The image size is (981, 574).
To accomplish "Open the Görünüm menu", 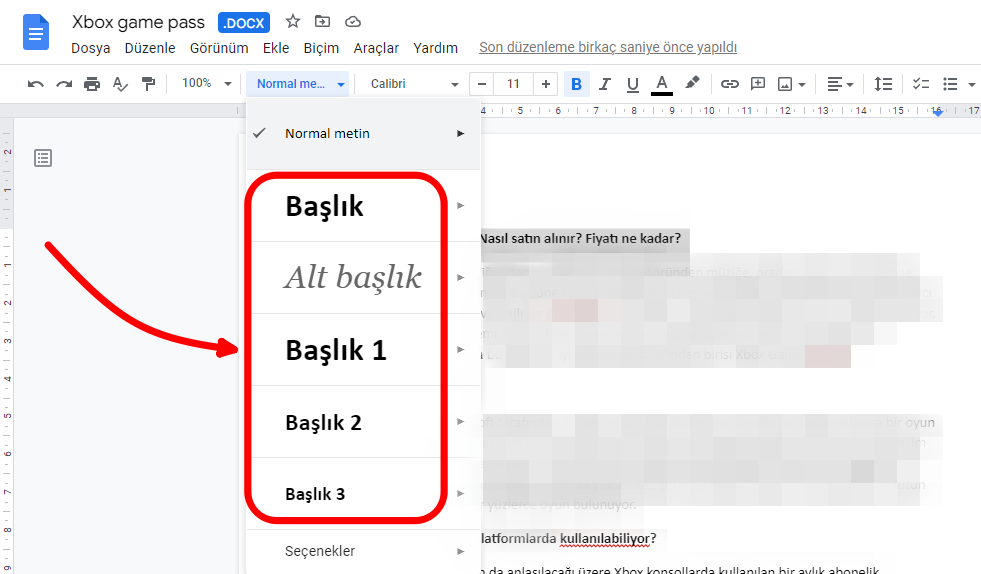I will (x=219, y=48).
